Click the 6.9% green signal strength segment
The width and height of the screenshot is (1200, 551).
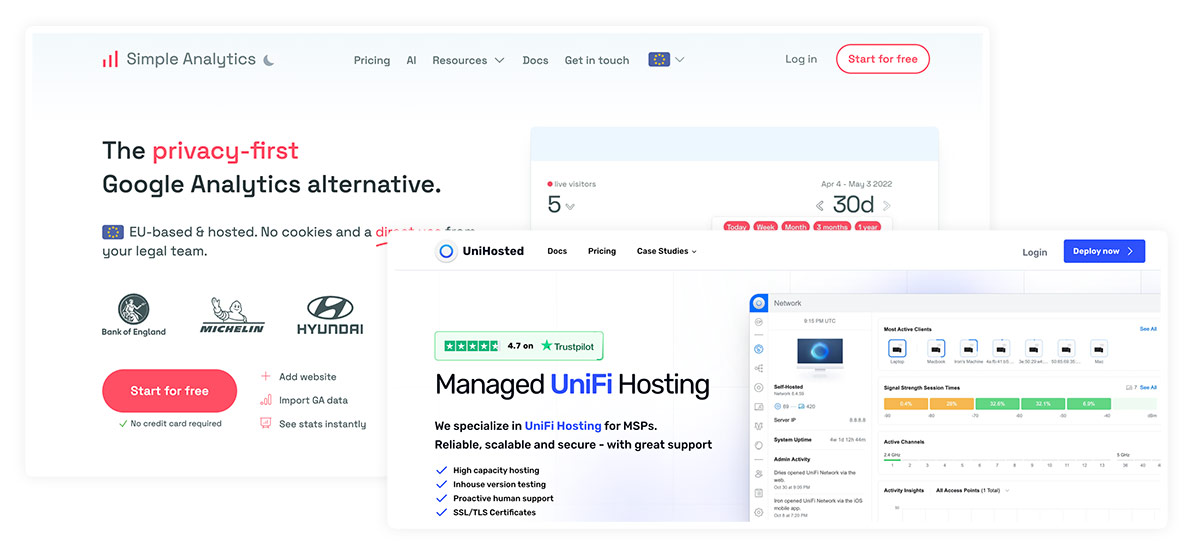pos(1088,403)
